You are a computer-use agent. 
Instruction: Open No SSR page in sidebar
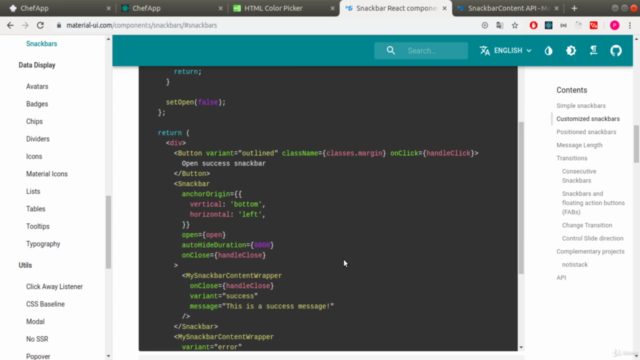click(37, 339)
